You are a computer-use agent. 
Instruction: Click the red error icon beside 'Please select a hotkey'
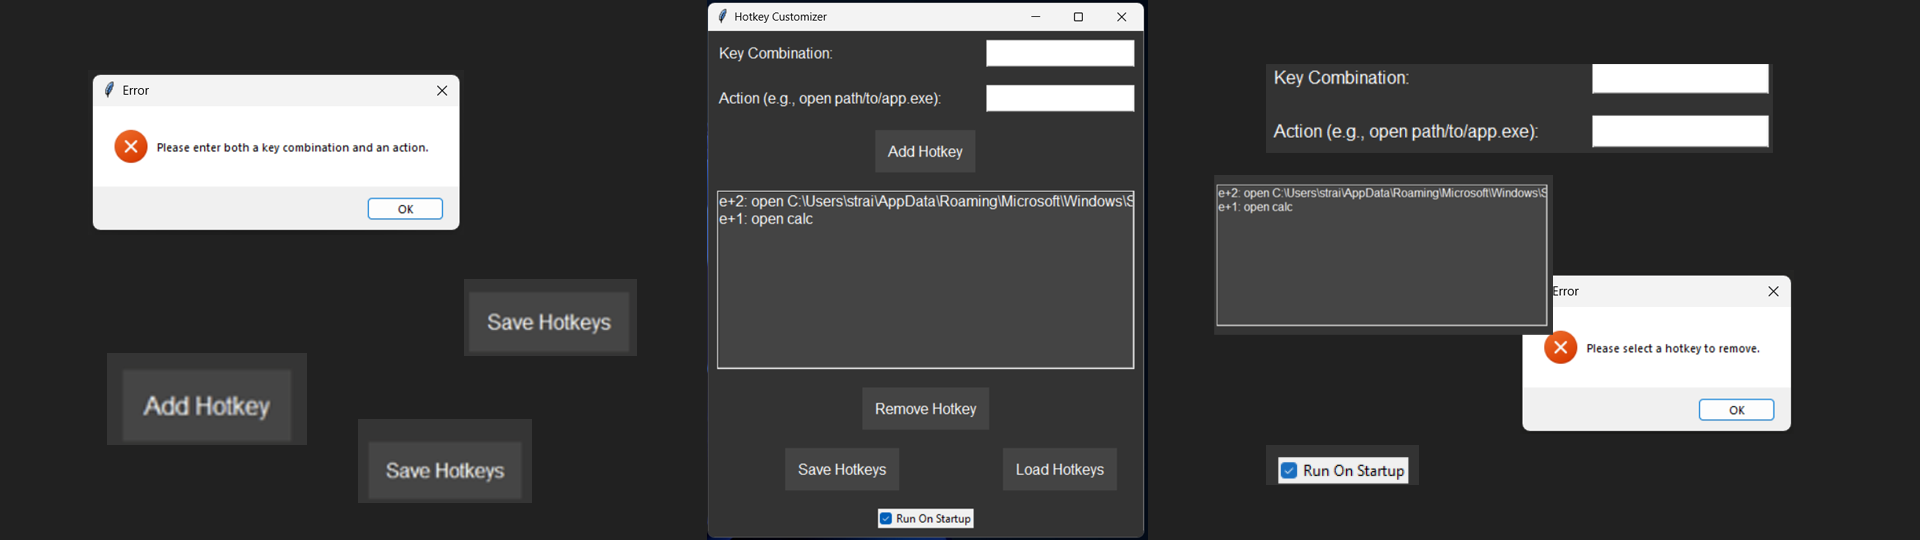[1560, 348]
